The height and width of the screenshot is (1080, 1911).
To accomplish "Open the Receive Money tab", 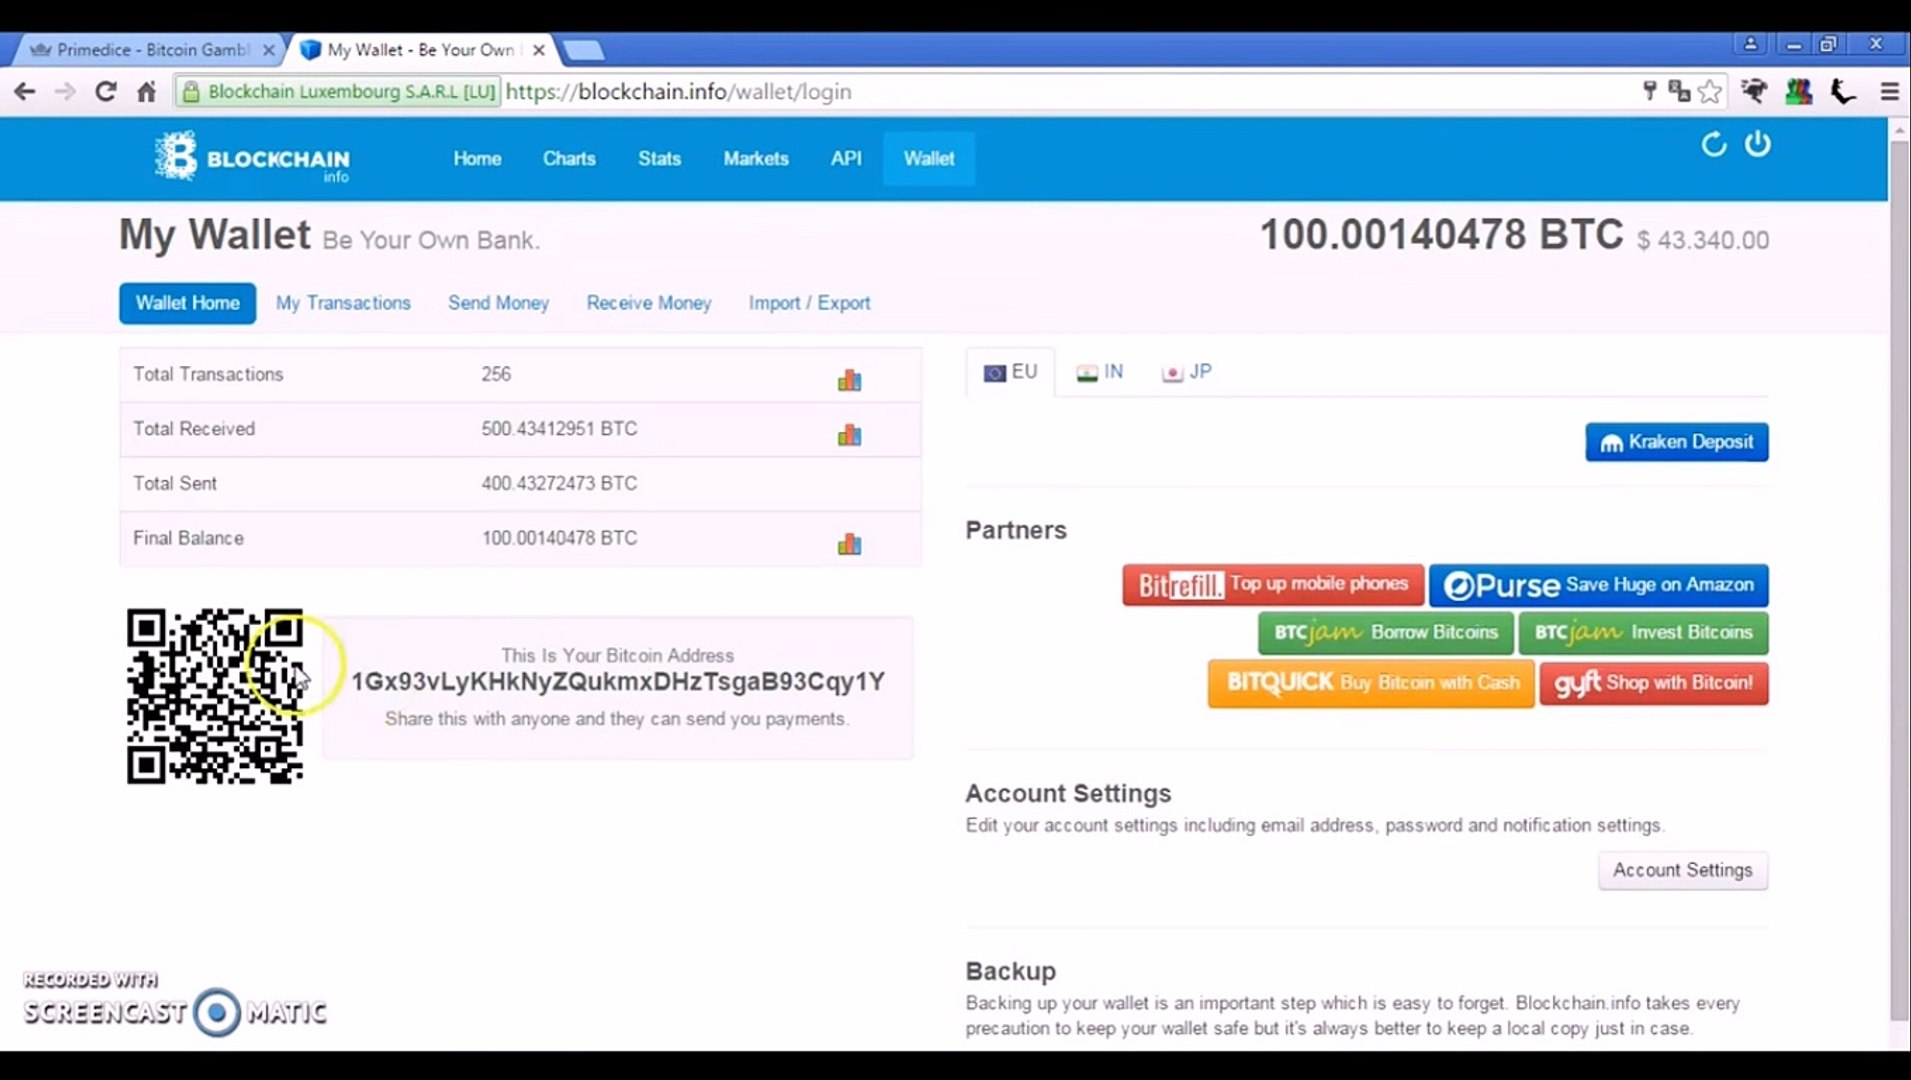I will click(x=649, y=303).
